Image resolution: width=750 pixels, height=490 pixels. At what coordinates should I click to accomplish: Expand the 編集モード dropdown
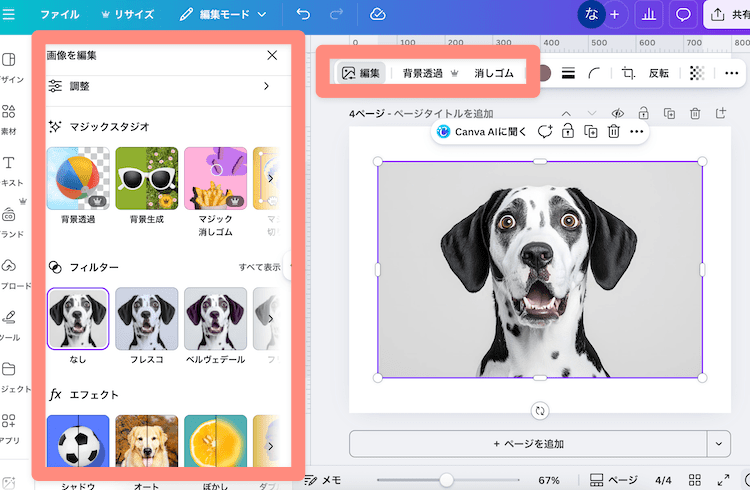tap(223, 15)
